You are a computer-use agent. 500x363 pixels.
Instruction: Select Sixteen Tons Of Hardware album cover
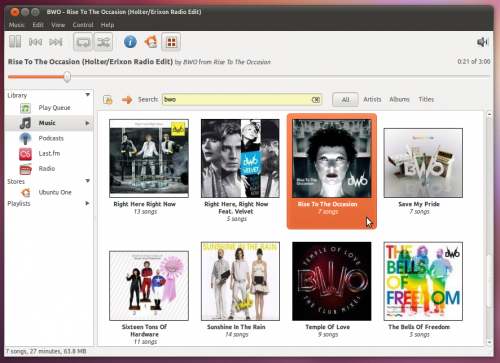(149, 286)
